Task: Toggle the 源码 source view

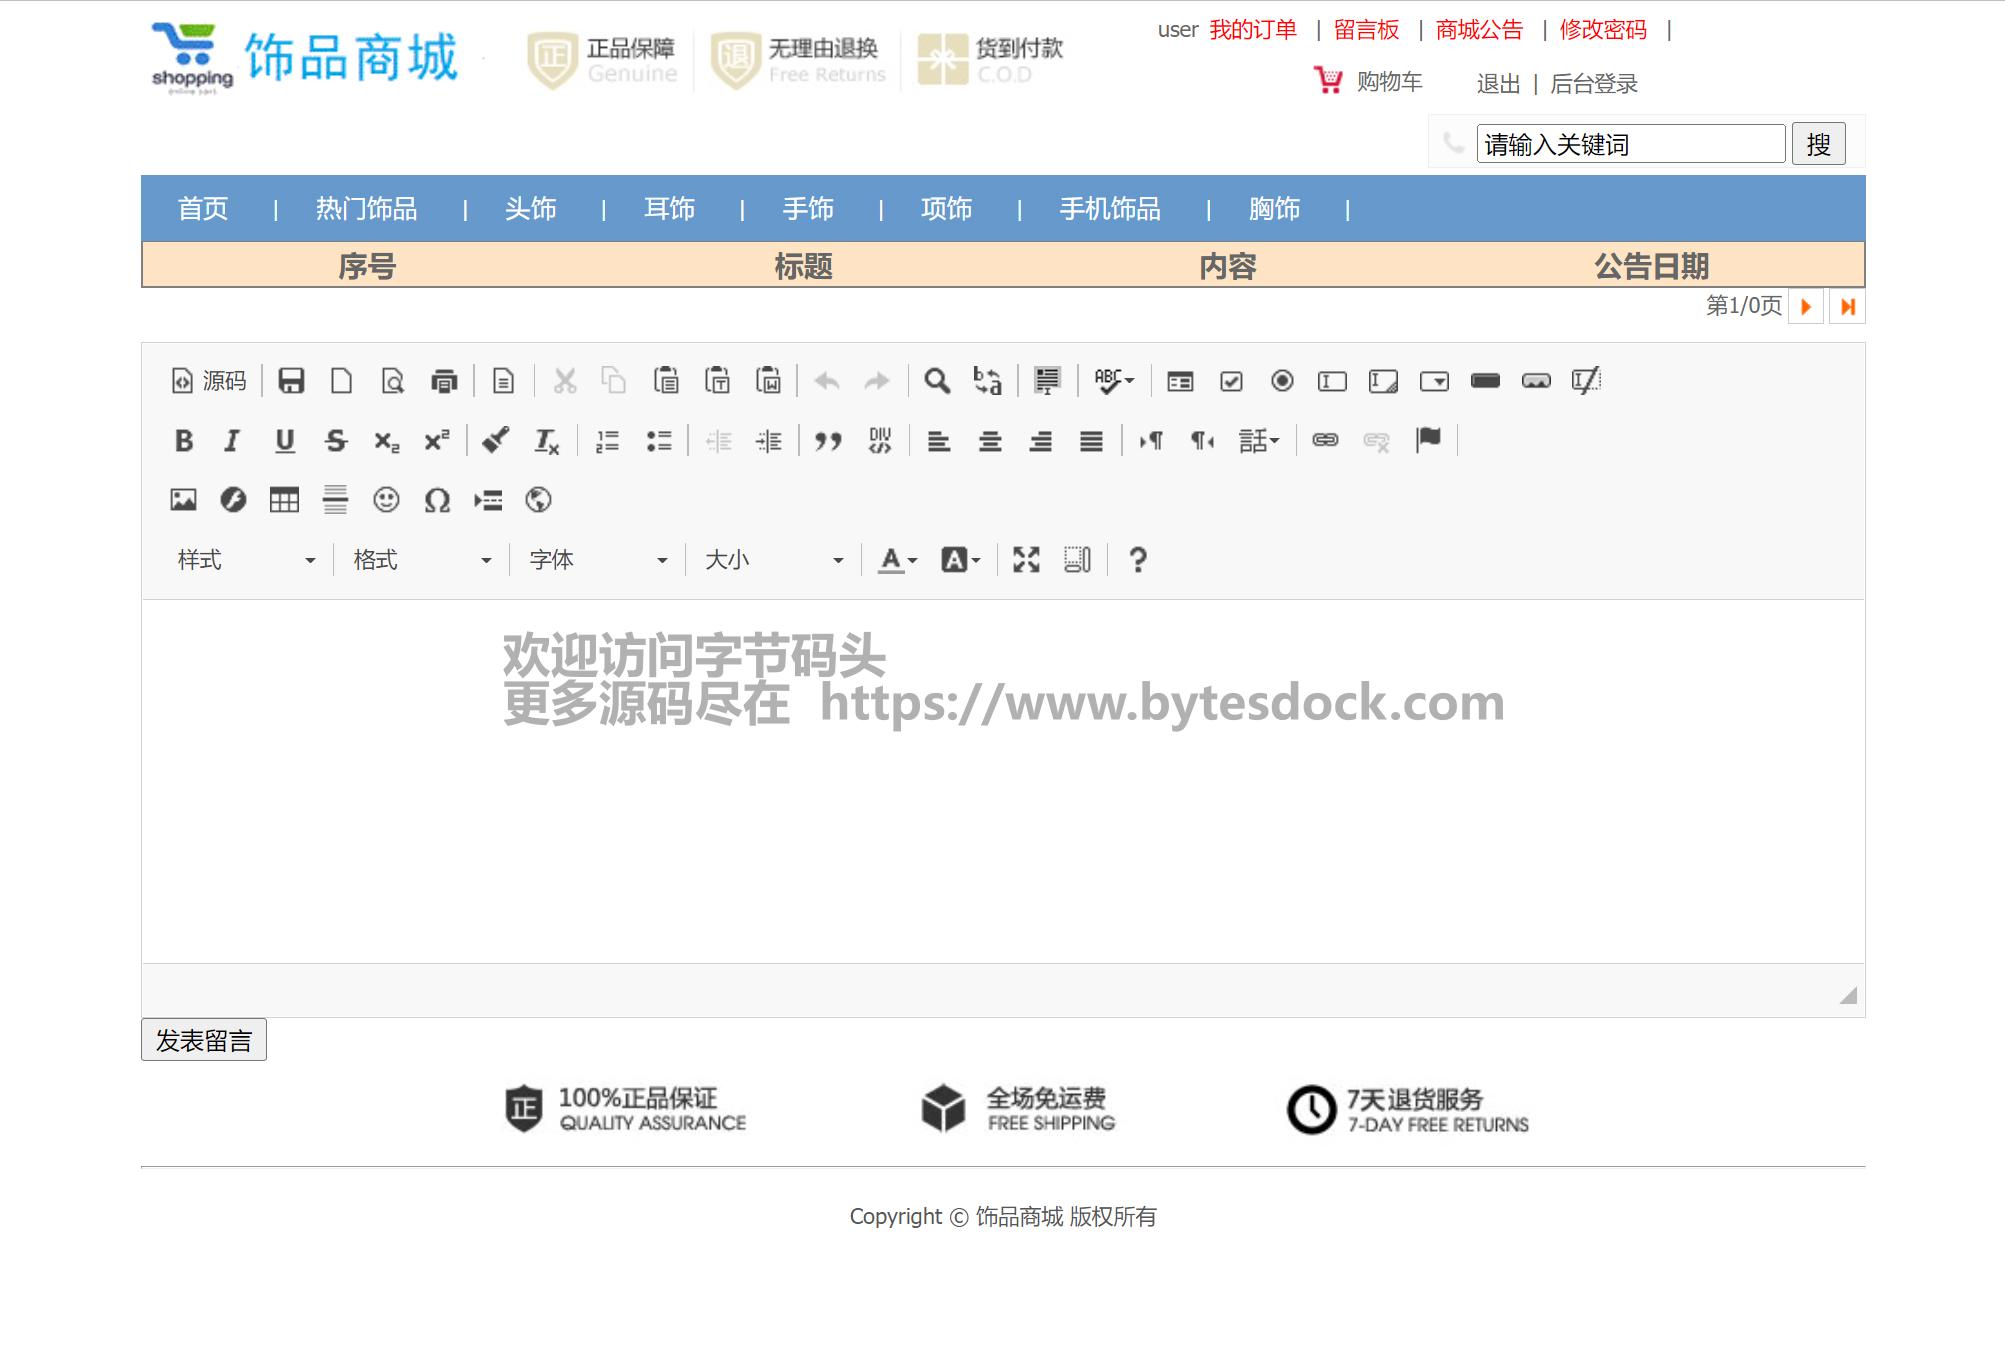Action: pos(210,381)
